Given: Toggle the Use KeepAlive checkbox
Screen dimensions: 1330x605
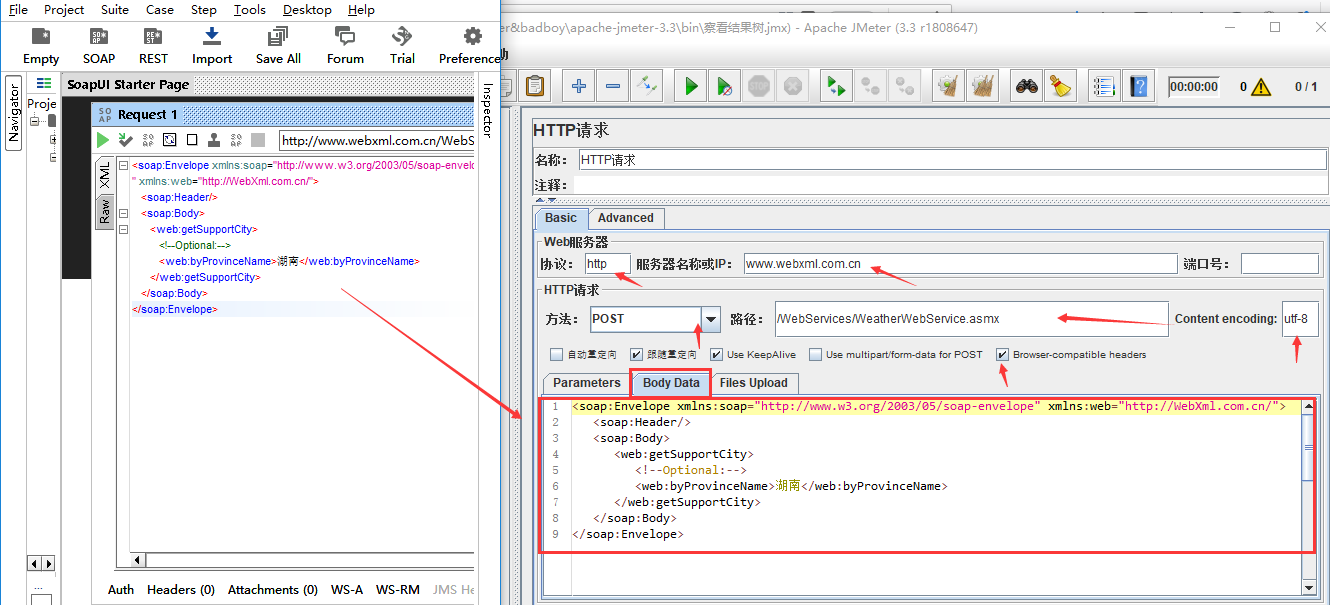Looking at the screenshot, I should (x=716, y=355).
